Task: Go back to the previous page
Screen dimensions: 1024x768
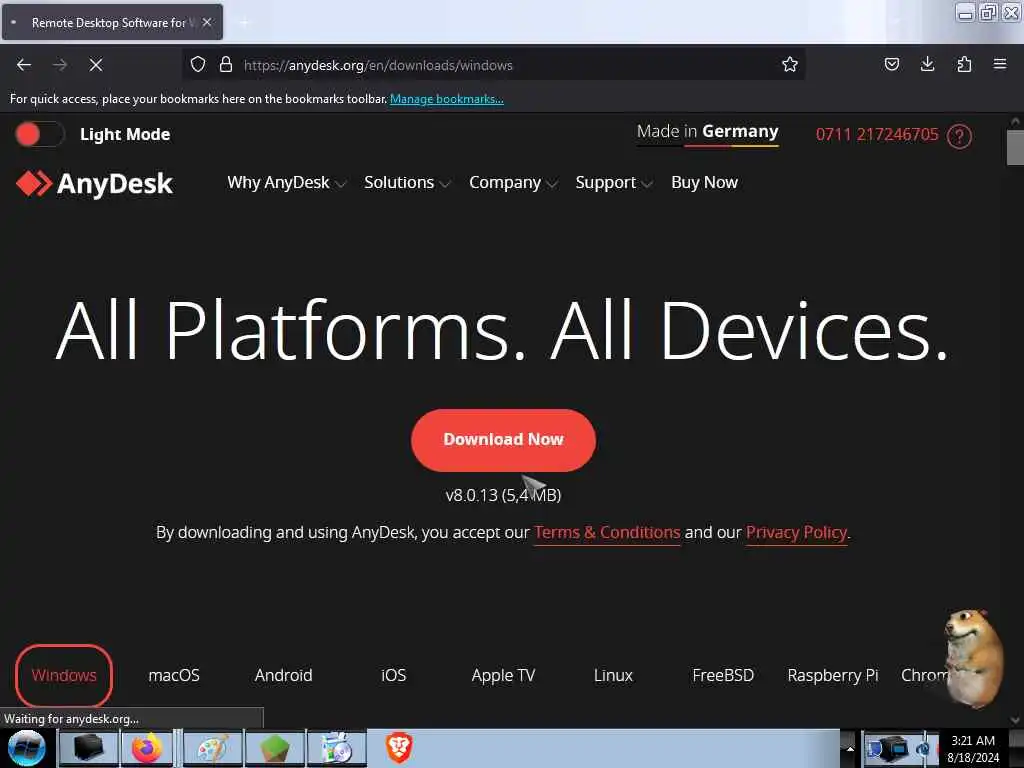Action: click(x=24, y=65)
